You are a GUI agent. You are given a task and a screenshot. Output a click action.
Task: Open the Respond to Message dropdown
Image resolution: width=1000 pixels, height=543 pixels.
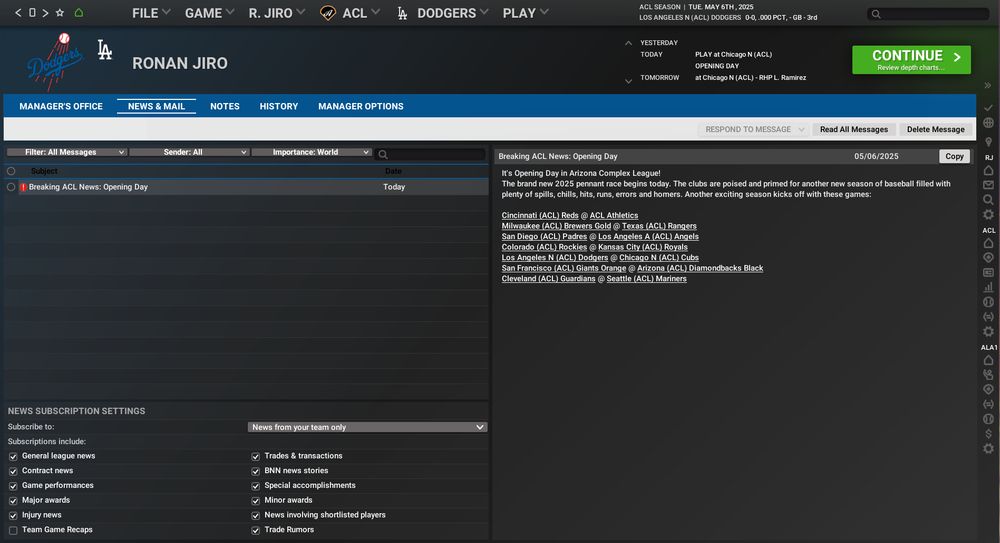pos(754,130)
